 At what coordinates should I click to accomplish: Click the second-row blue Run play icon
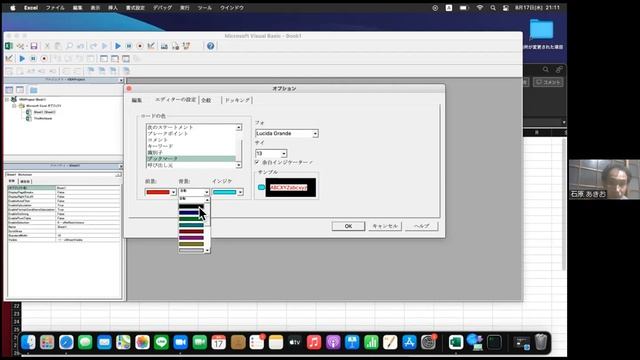[x=22, y=59]
